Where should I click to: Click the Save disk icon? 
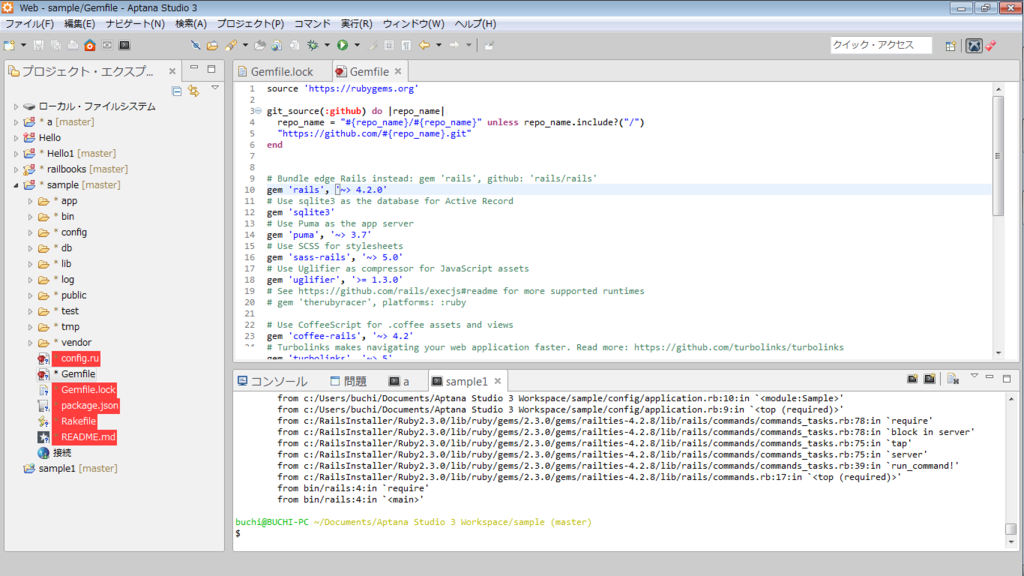click(39, 45)
